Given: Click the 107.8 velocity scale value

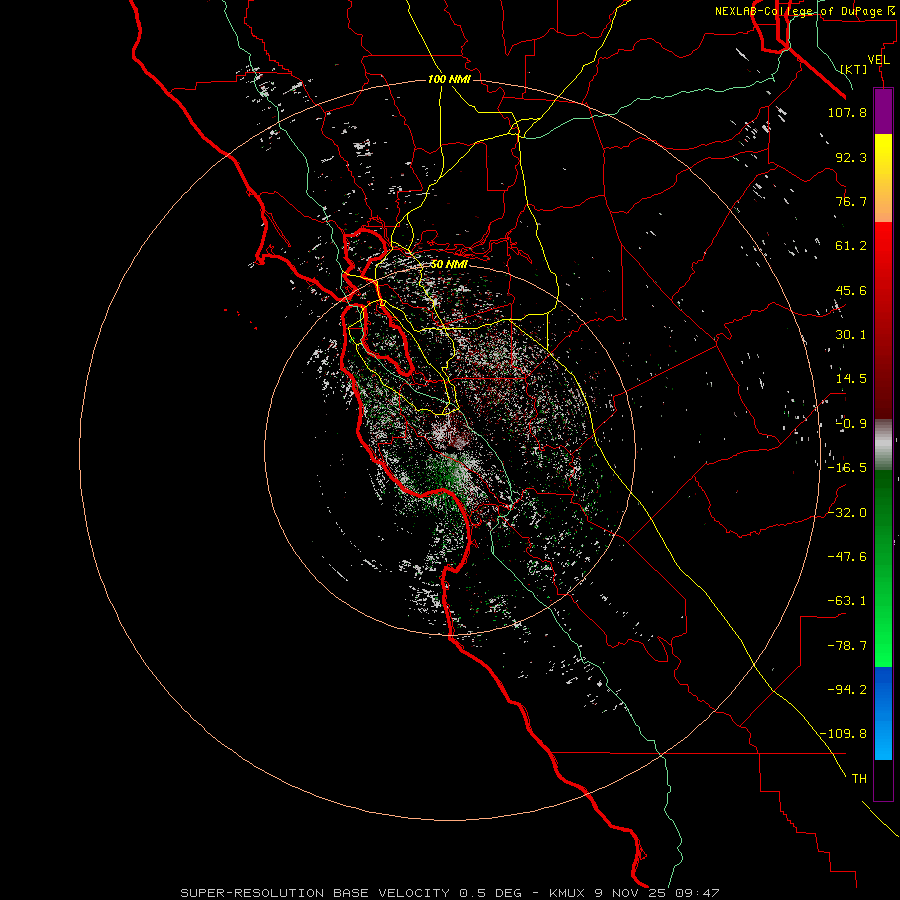Looking at the screenshot, I should tap(847, 112).
